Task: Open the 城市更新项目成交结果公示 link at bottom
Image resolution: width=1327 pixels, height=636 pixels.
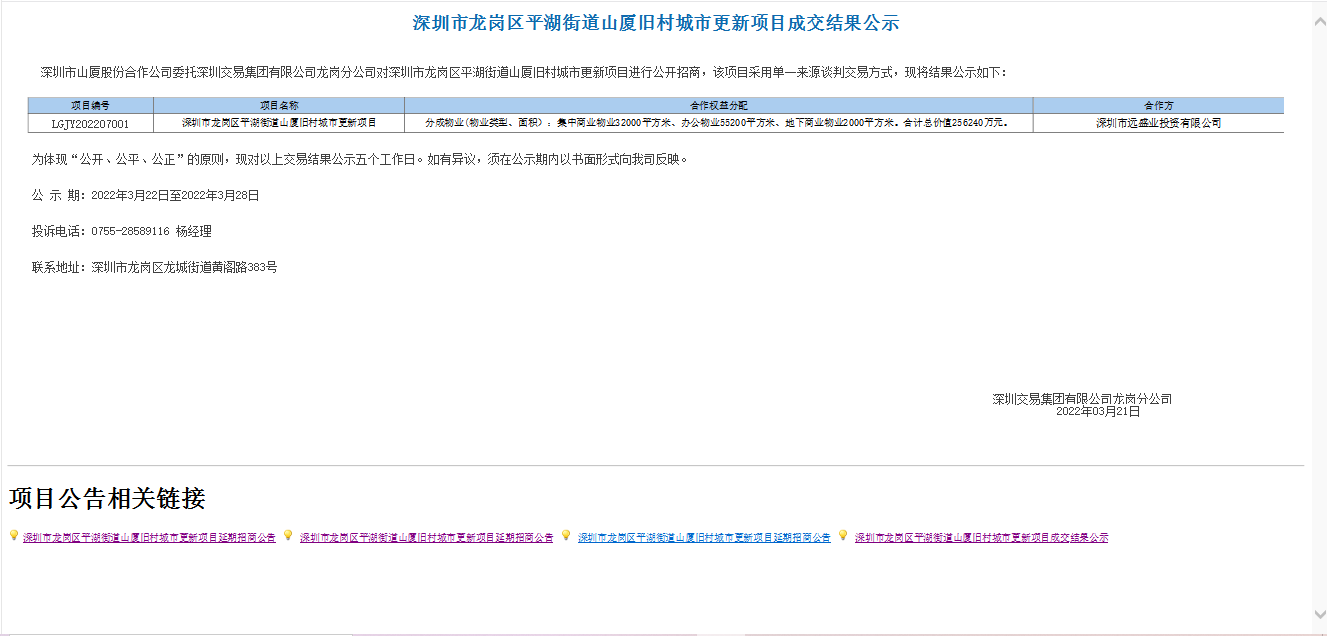Action: click(981, 538)
